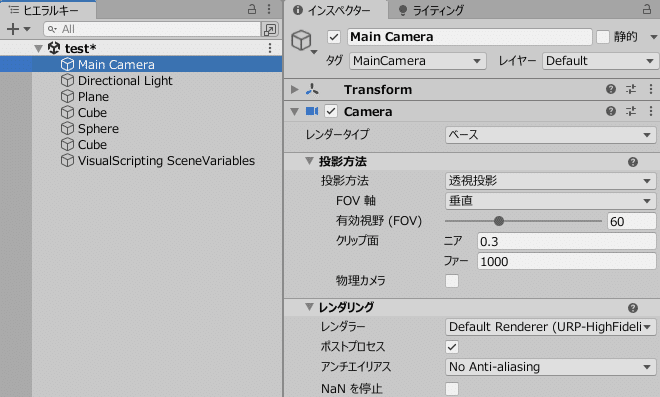This screenshot has width=660, height=397.
Task: Open Transform help reference icon
Action: point(611,89)
